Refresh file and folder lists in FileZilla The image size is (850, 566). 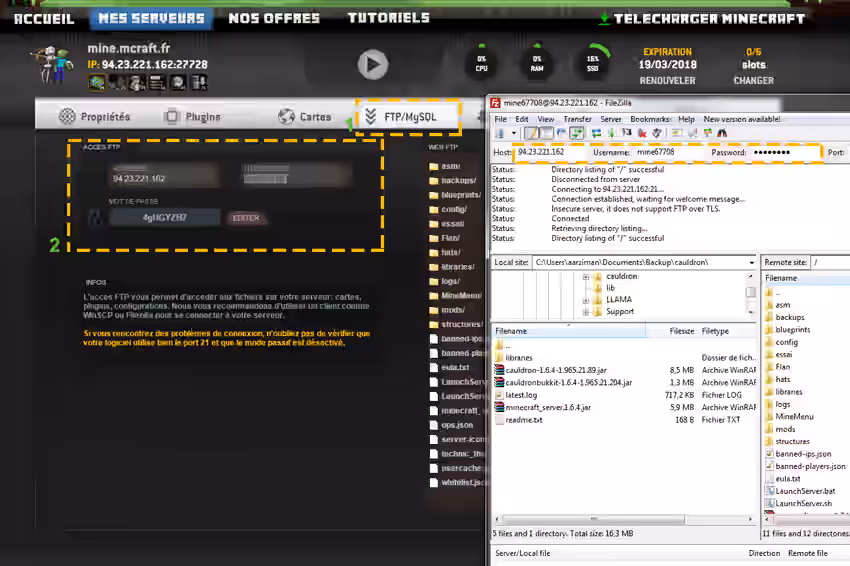pyautogui.click(x=596, y=133)
